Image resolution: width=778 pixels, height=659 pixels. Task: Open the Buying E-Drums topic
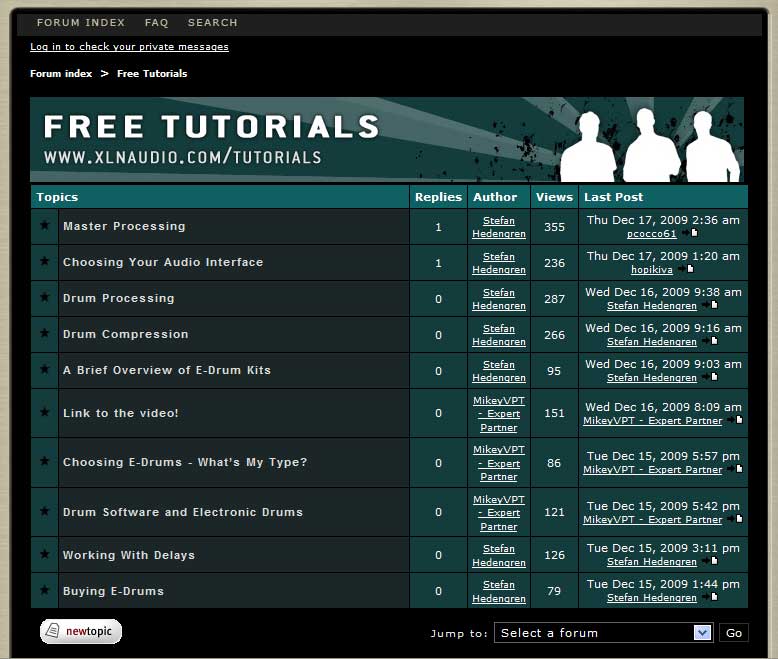click(x=113, y=591)
